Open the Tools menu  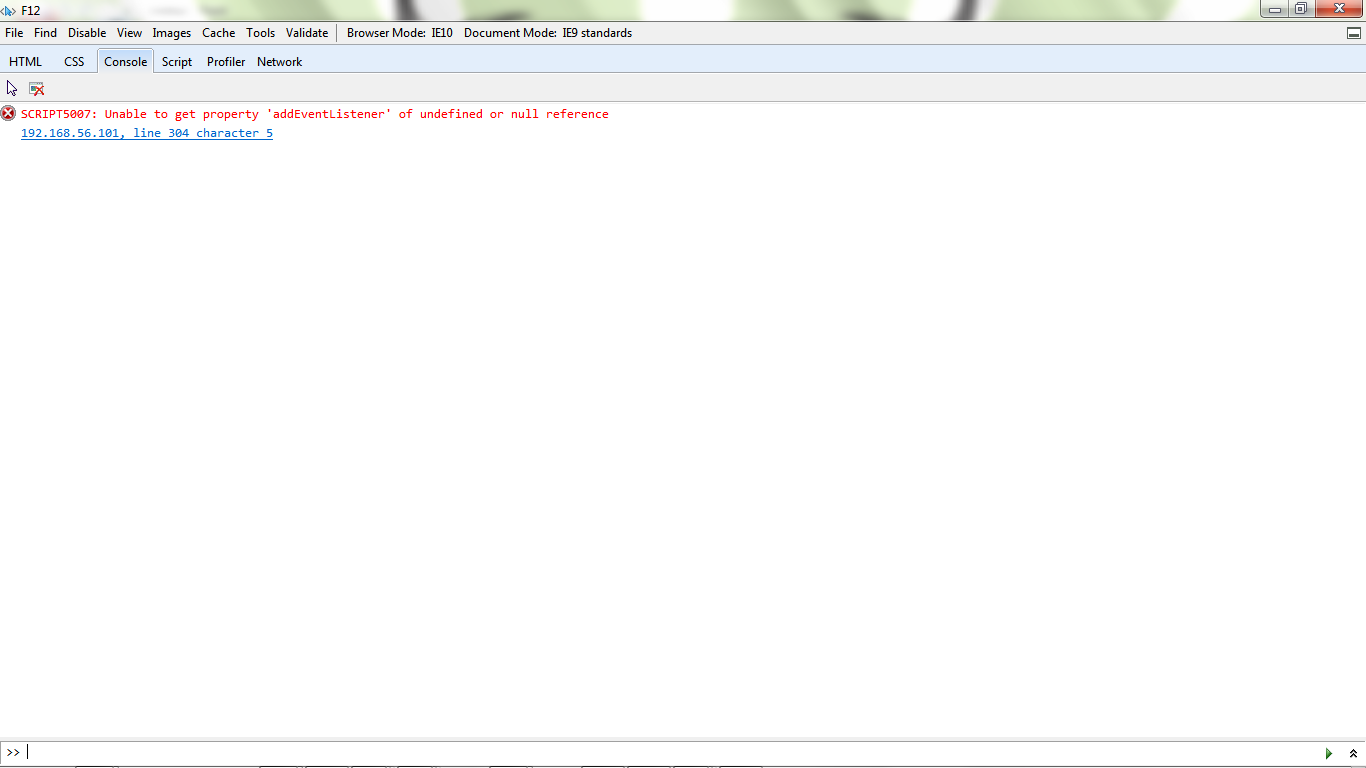(x=261, y=33)
